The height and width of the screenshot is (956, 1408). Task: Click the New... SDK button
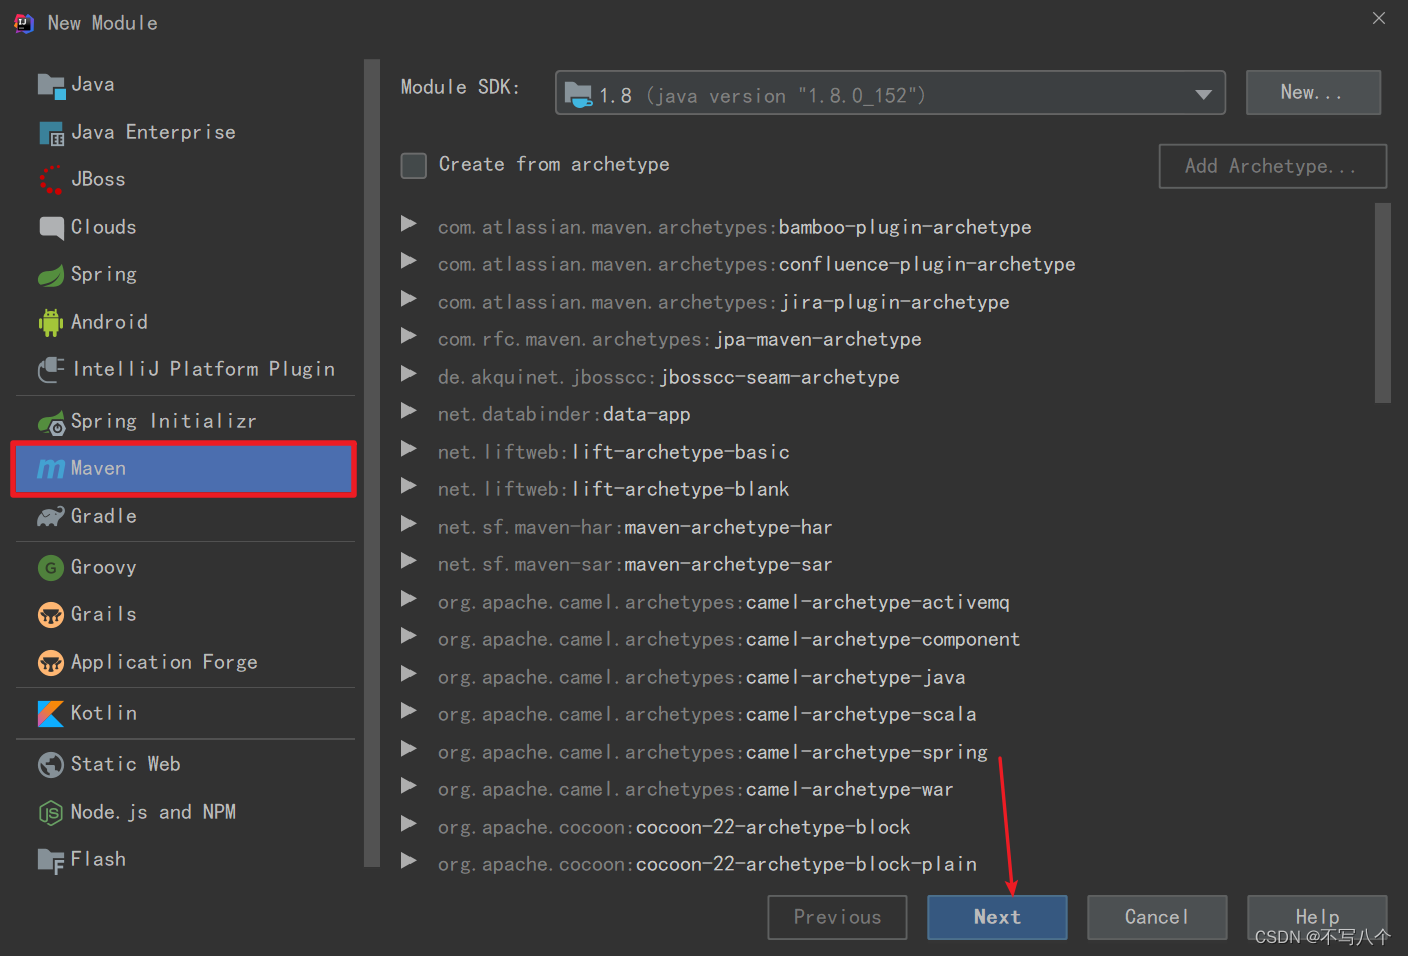coord(1313,93)
